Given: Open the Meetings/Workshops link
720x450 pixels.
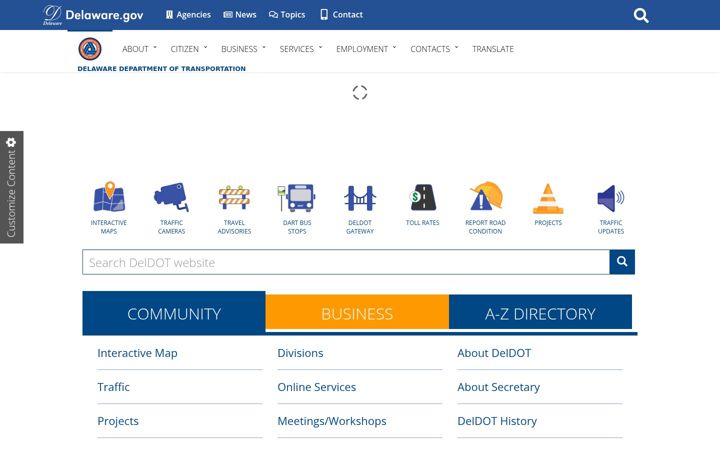Looking at the screenshot, I should pyautogui.click(x=332, y=421).
